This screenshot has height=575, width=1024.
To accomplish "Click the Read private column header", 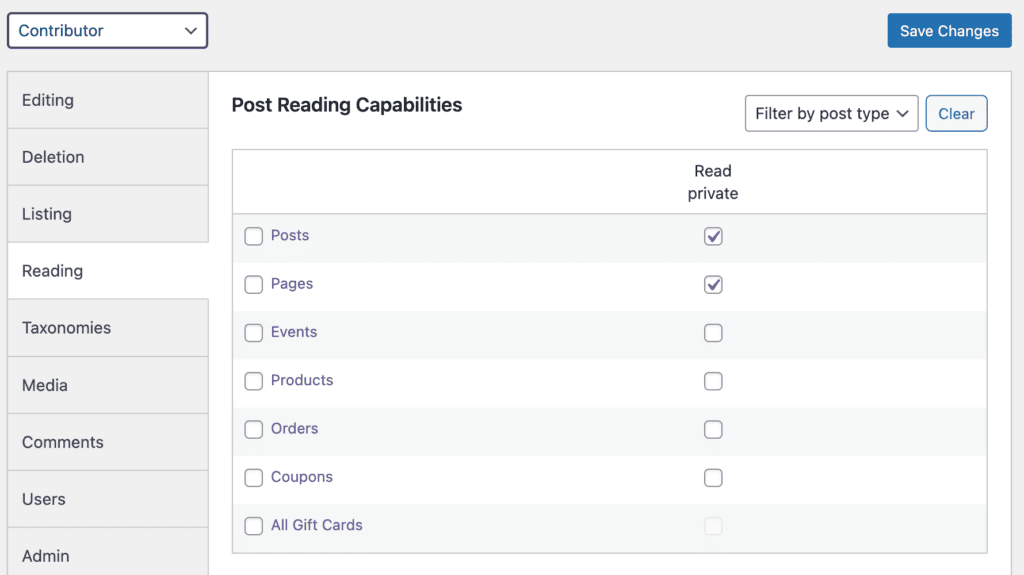I will click(x=713, y=182).
